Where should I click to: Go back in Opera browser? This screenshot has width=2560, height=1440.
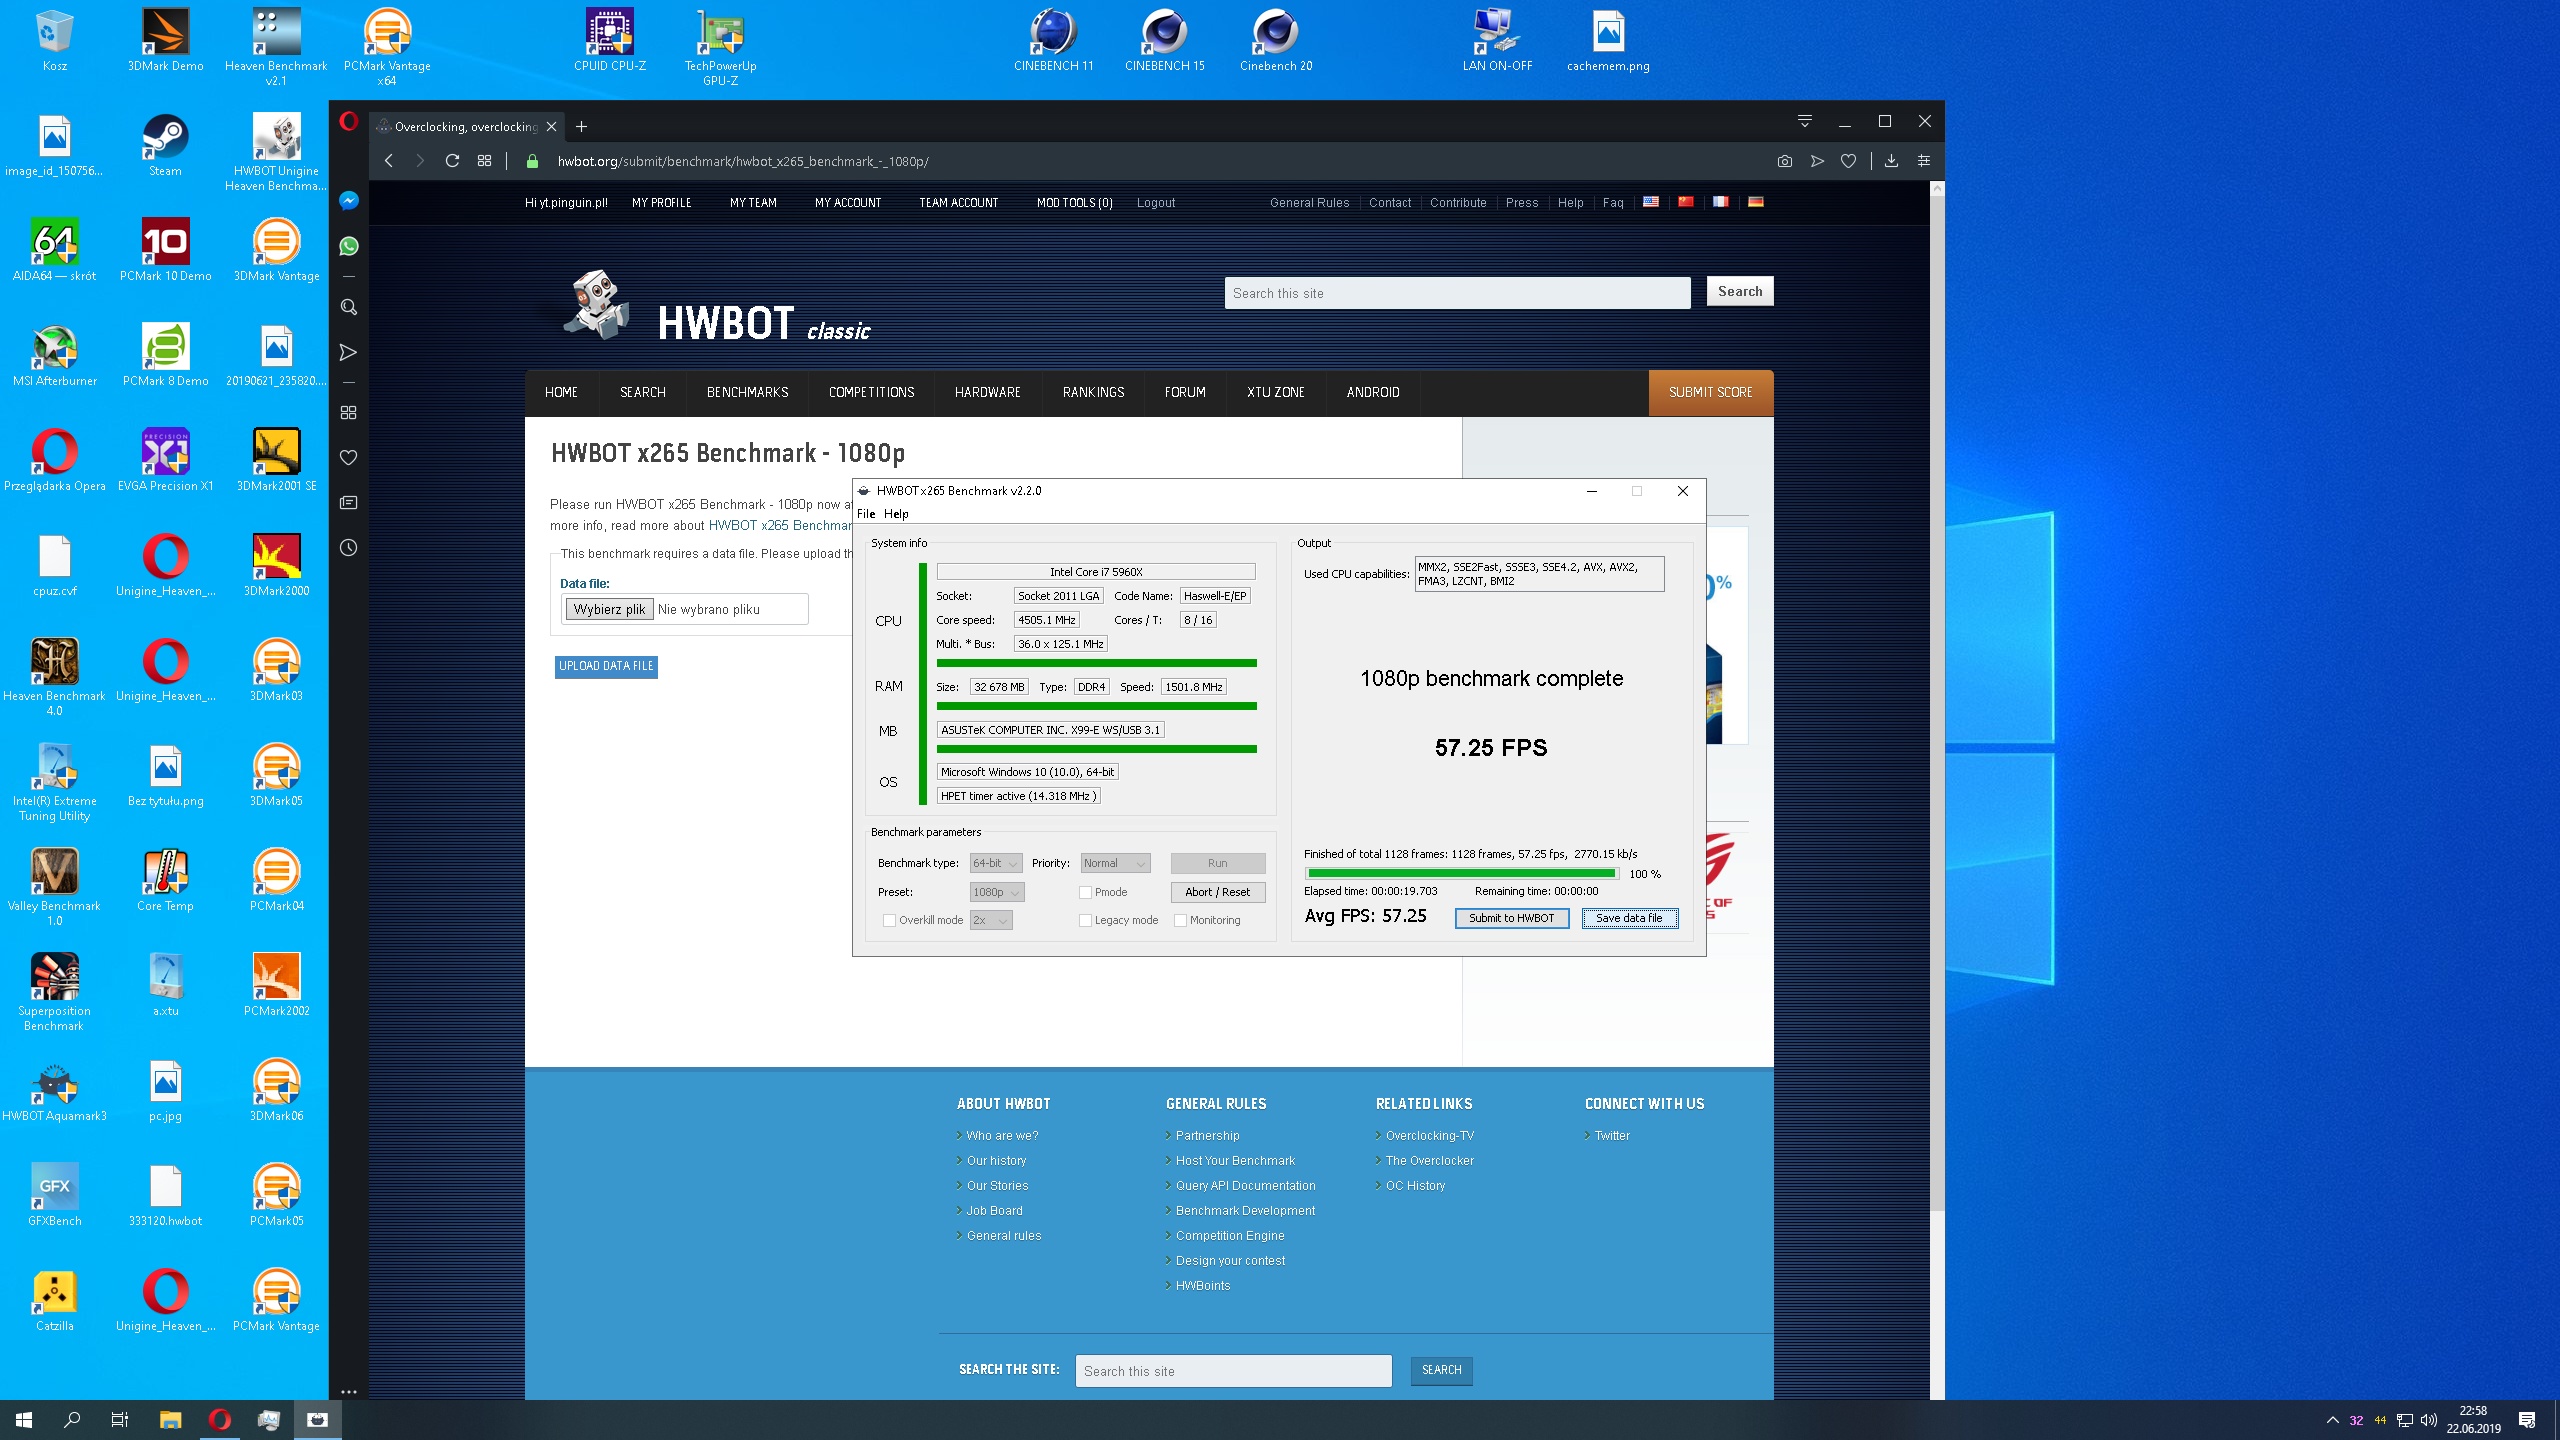389,161
